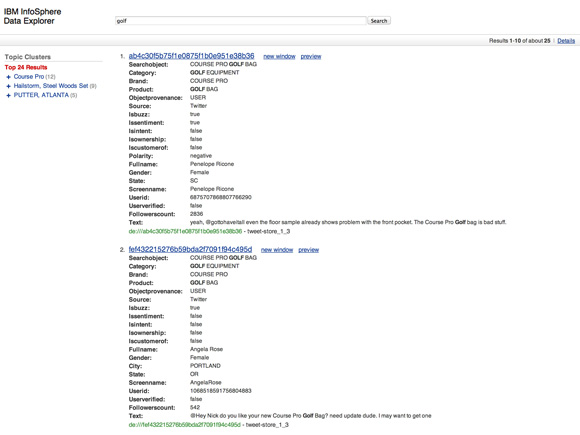This screenshot has height=435, width=580.
Task: Open the Course Pro topic cluster link
Action: tap(29, 77)
